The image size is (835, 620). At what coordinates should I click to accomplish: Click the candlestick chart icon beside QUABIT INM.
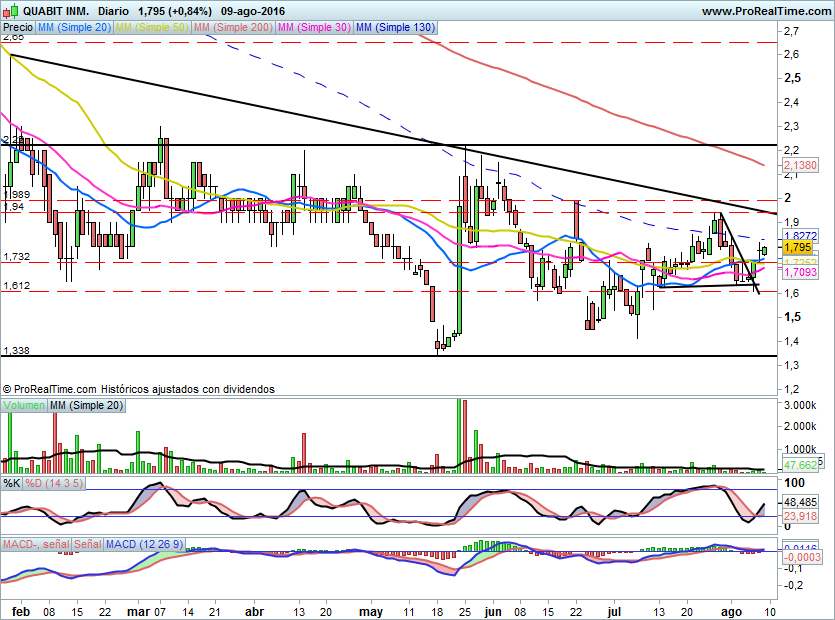[11, 11]
